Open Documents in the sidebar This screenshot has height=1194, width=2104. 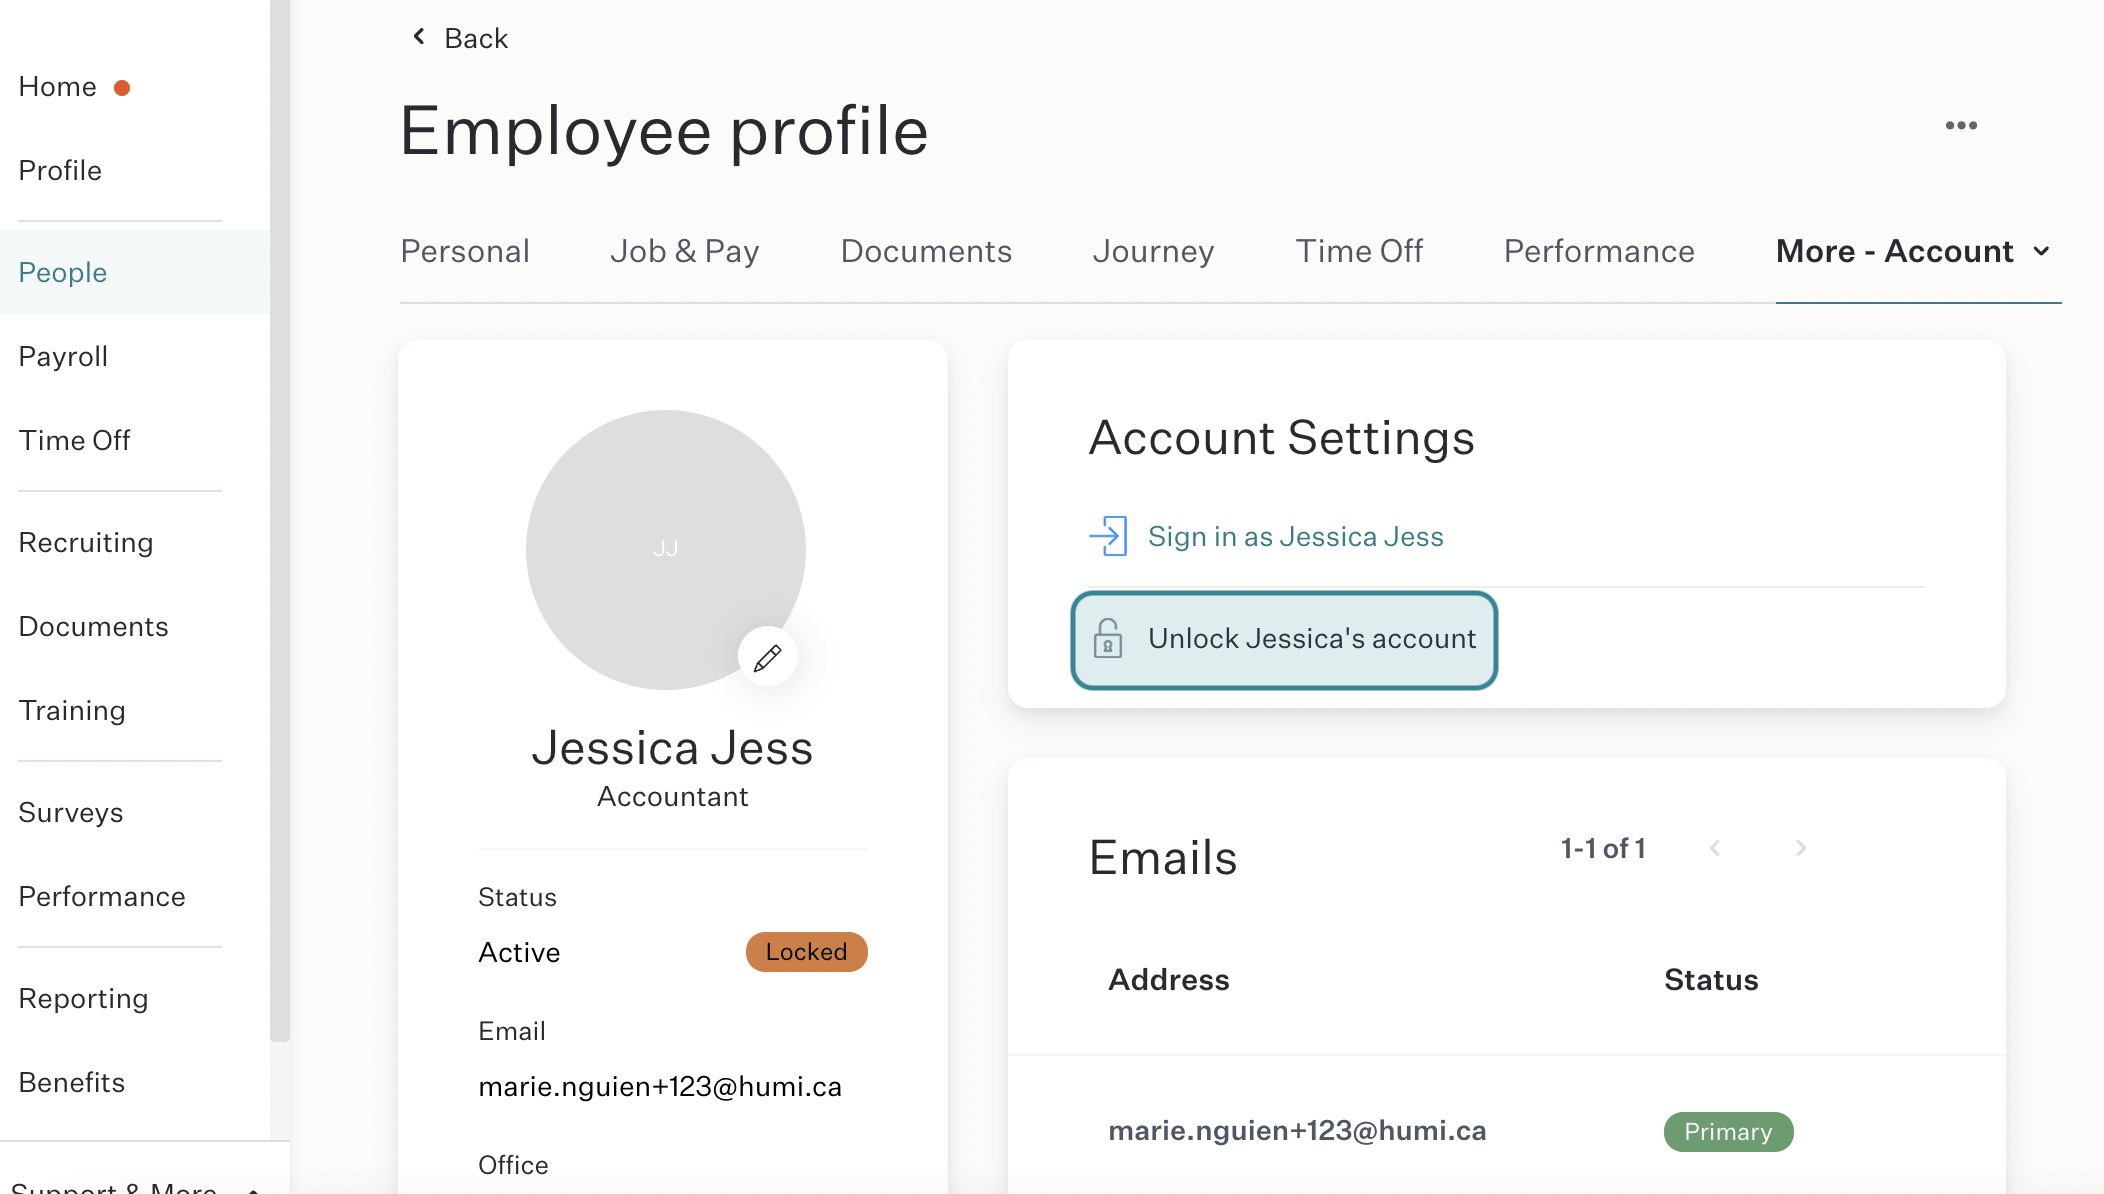coord(93,627)
